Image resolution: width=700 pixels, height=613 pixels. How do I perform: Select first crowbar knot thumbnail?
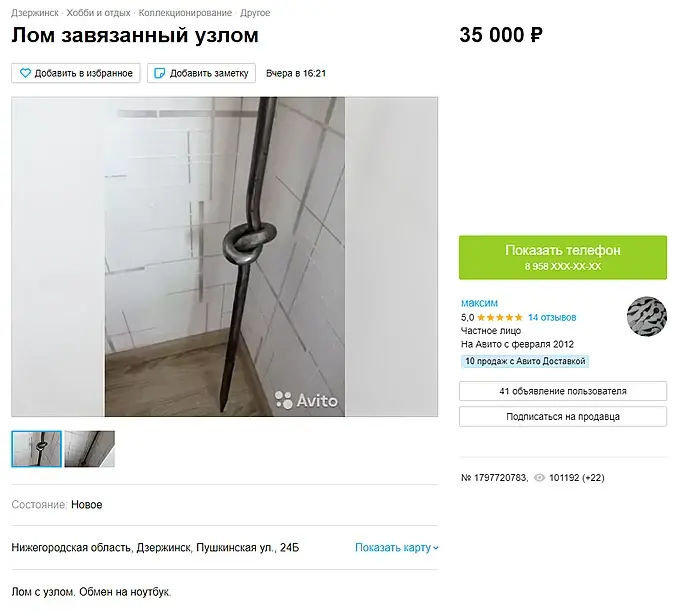(x=37, y=449)
